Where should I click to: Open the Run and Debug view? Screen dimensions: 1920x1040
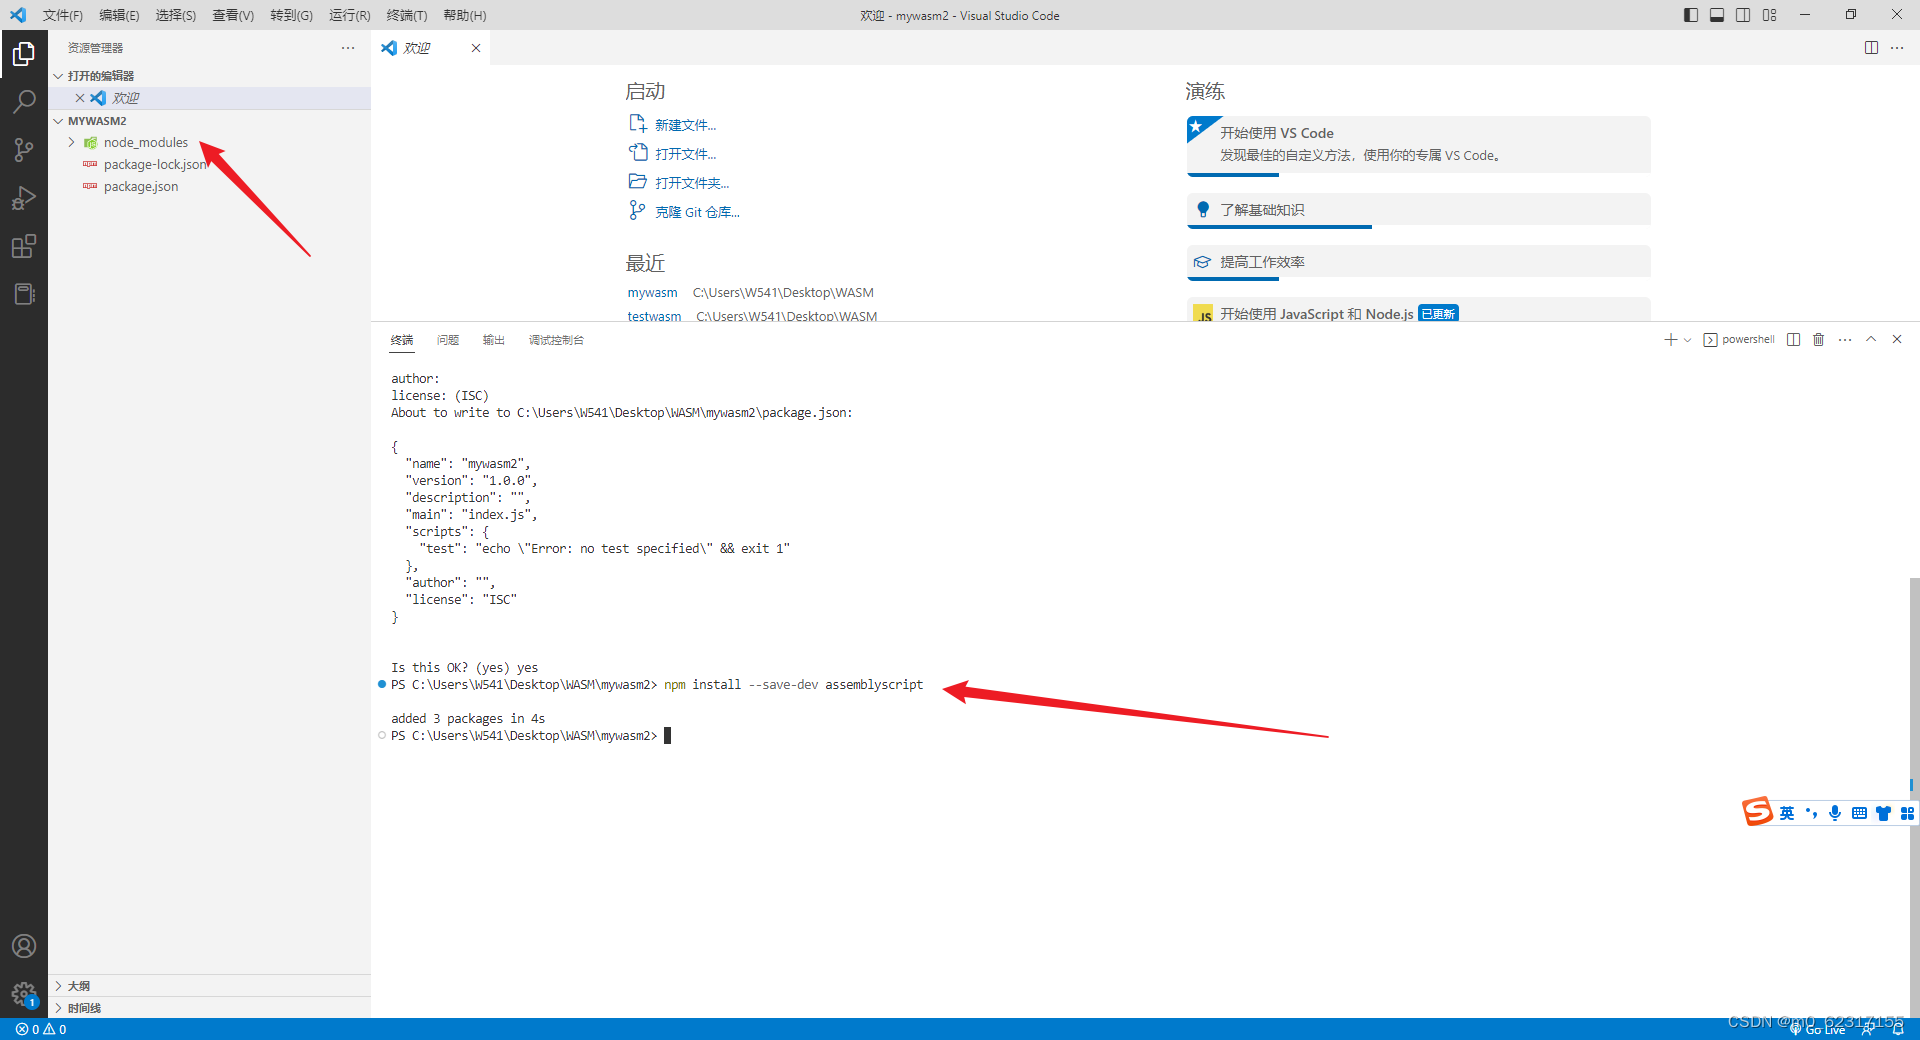(x=24, y=197)
